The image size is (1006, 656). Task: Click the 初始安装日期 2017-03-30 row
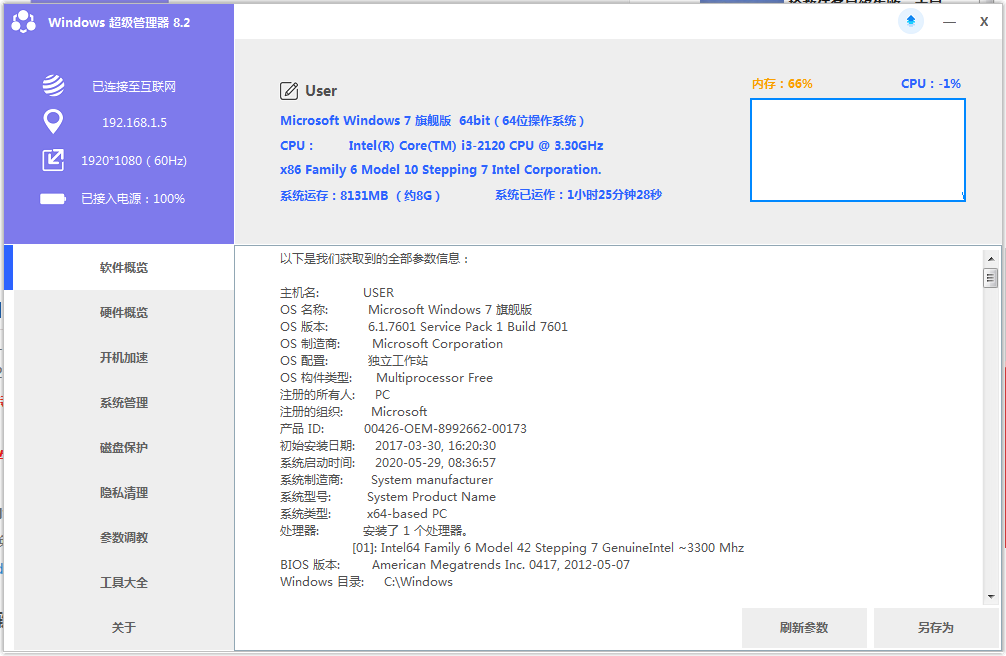(388, 446)
